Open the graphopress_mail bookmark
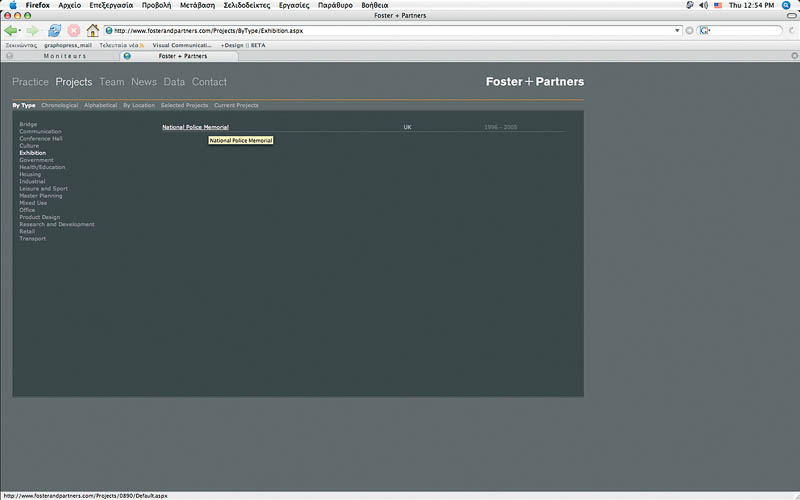800x500 pixels. (68, 45)
